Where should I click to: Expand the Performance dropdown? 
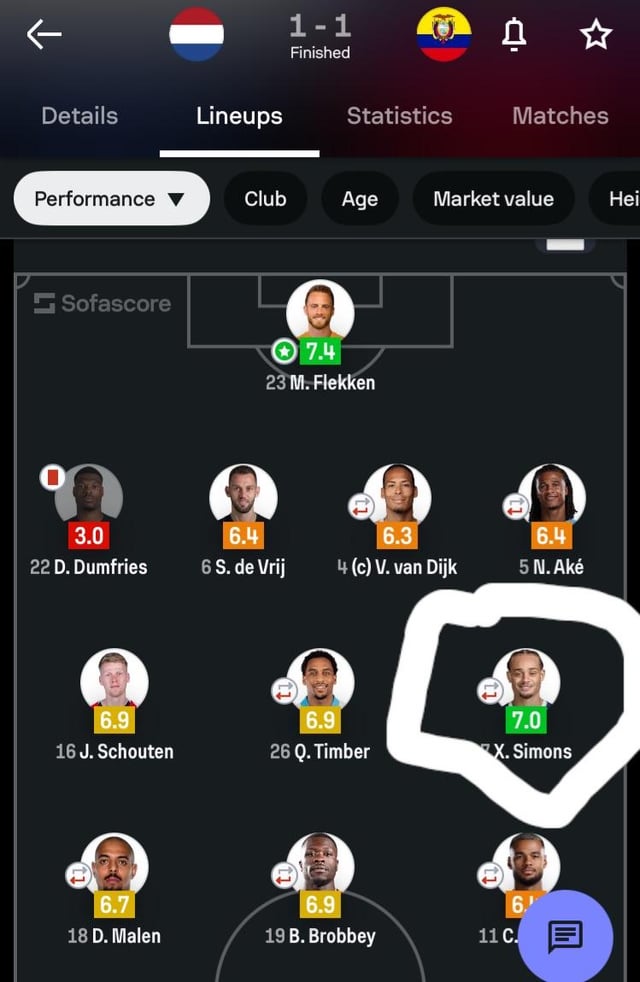point(111,199)
